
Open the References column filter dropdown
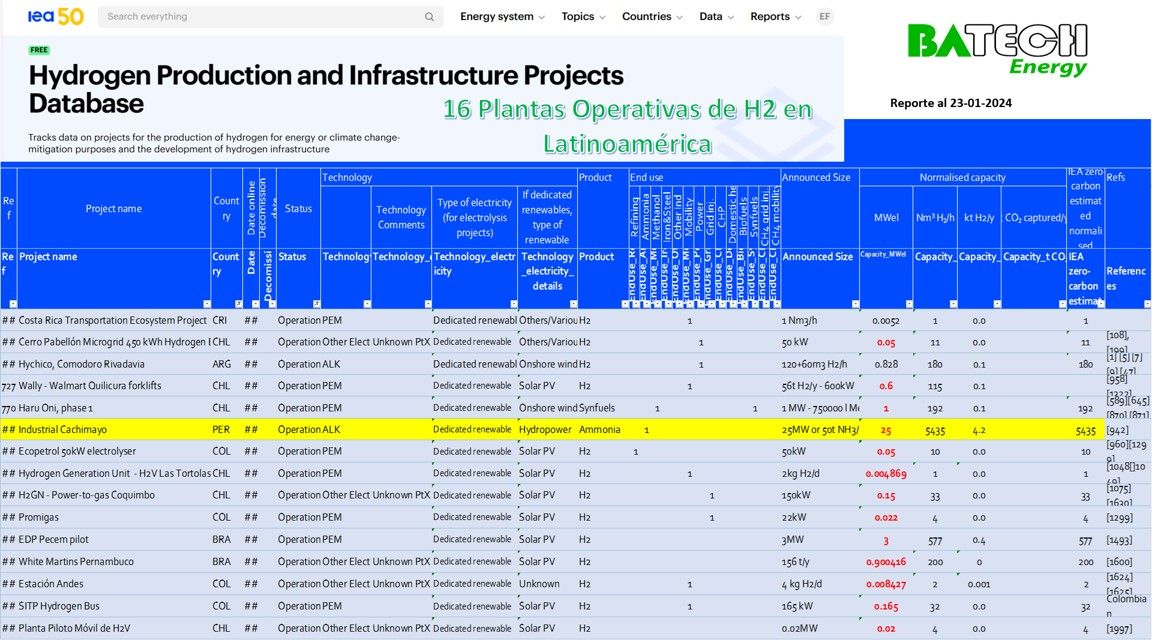1147,303
